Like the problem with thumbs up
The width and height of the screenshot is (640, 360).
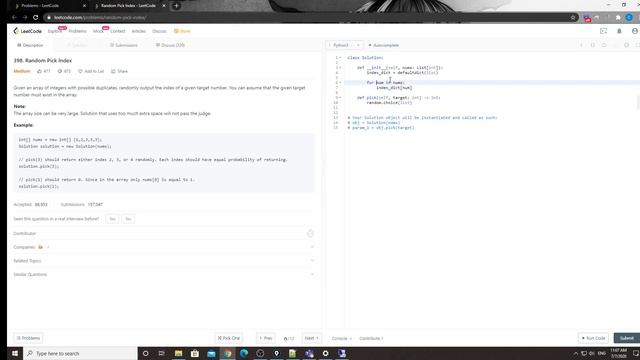click(x=43, y=71)
